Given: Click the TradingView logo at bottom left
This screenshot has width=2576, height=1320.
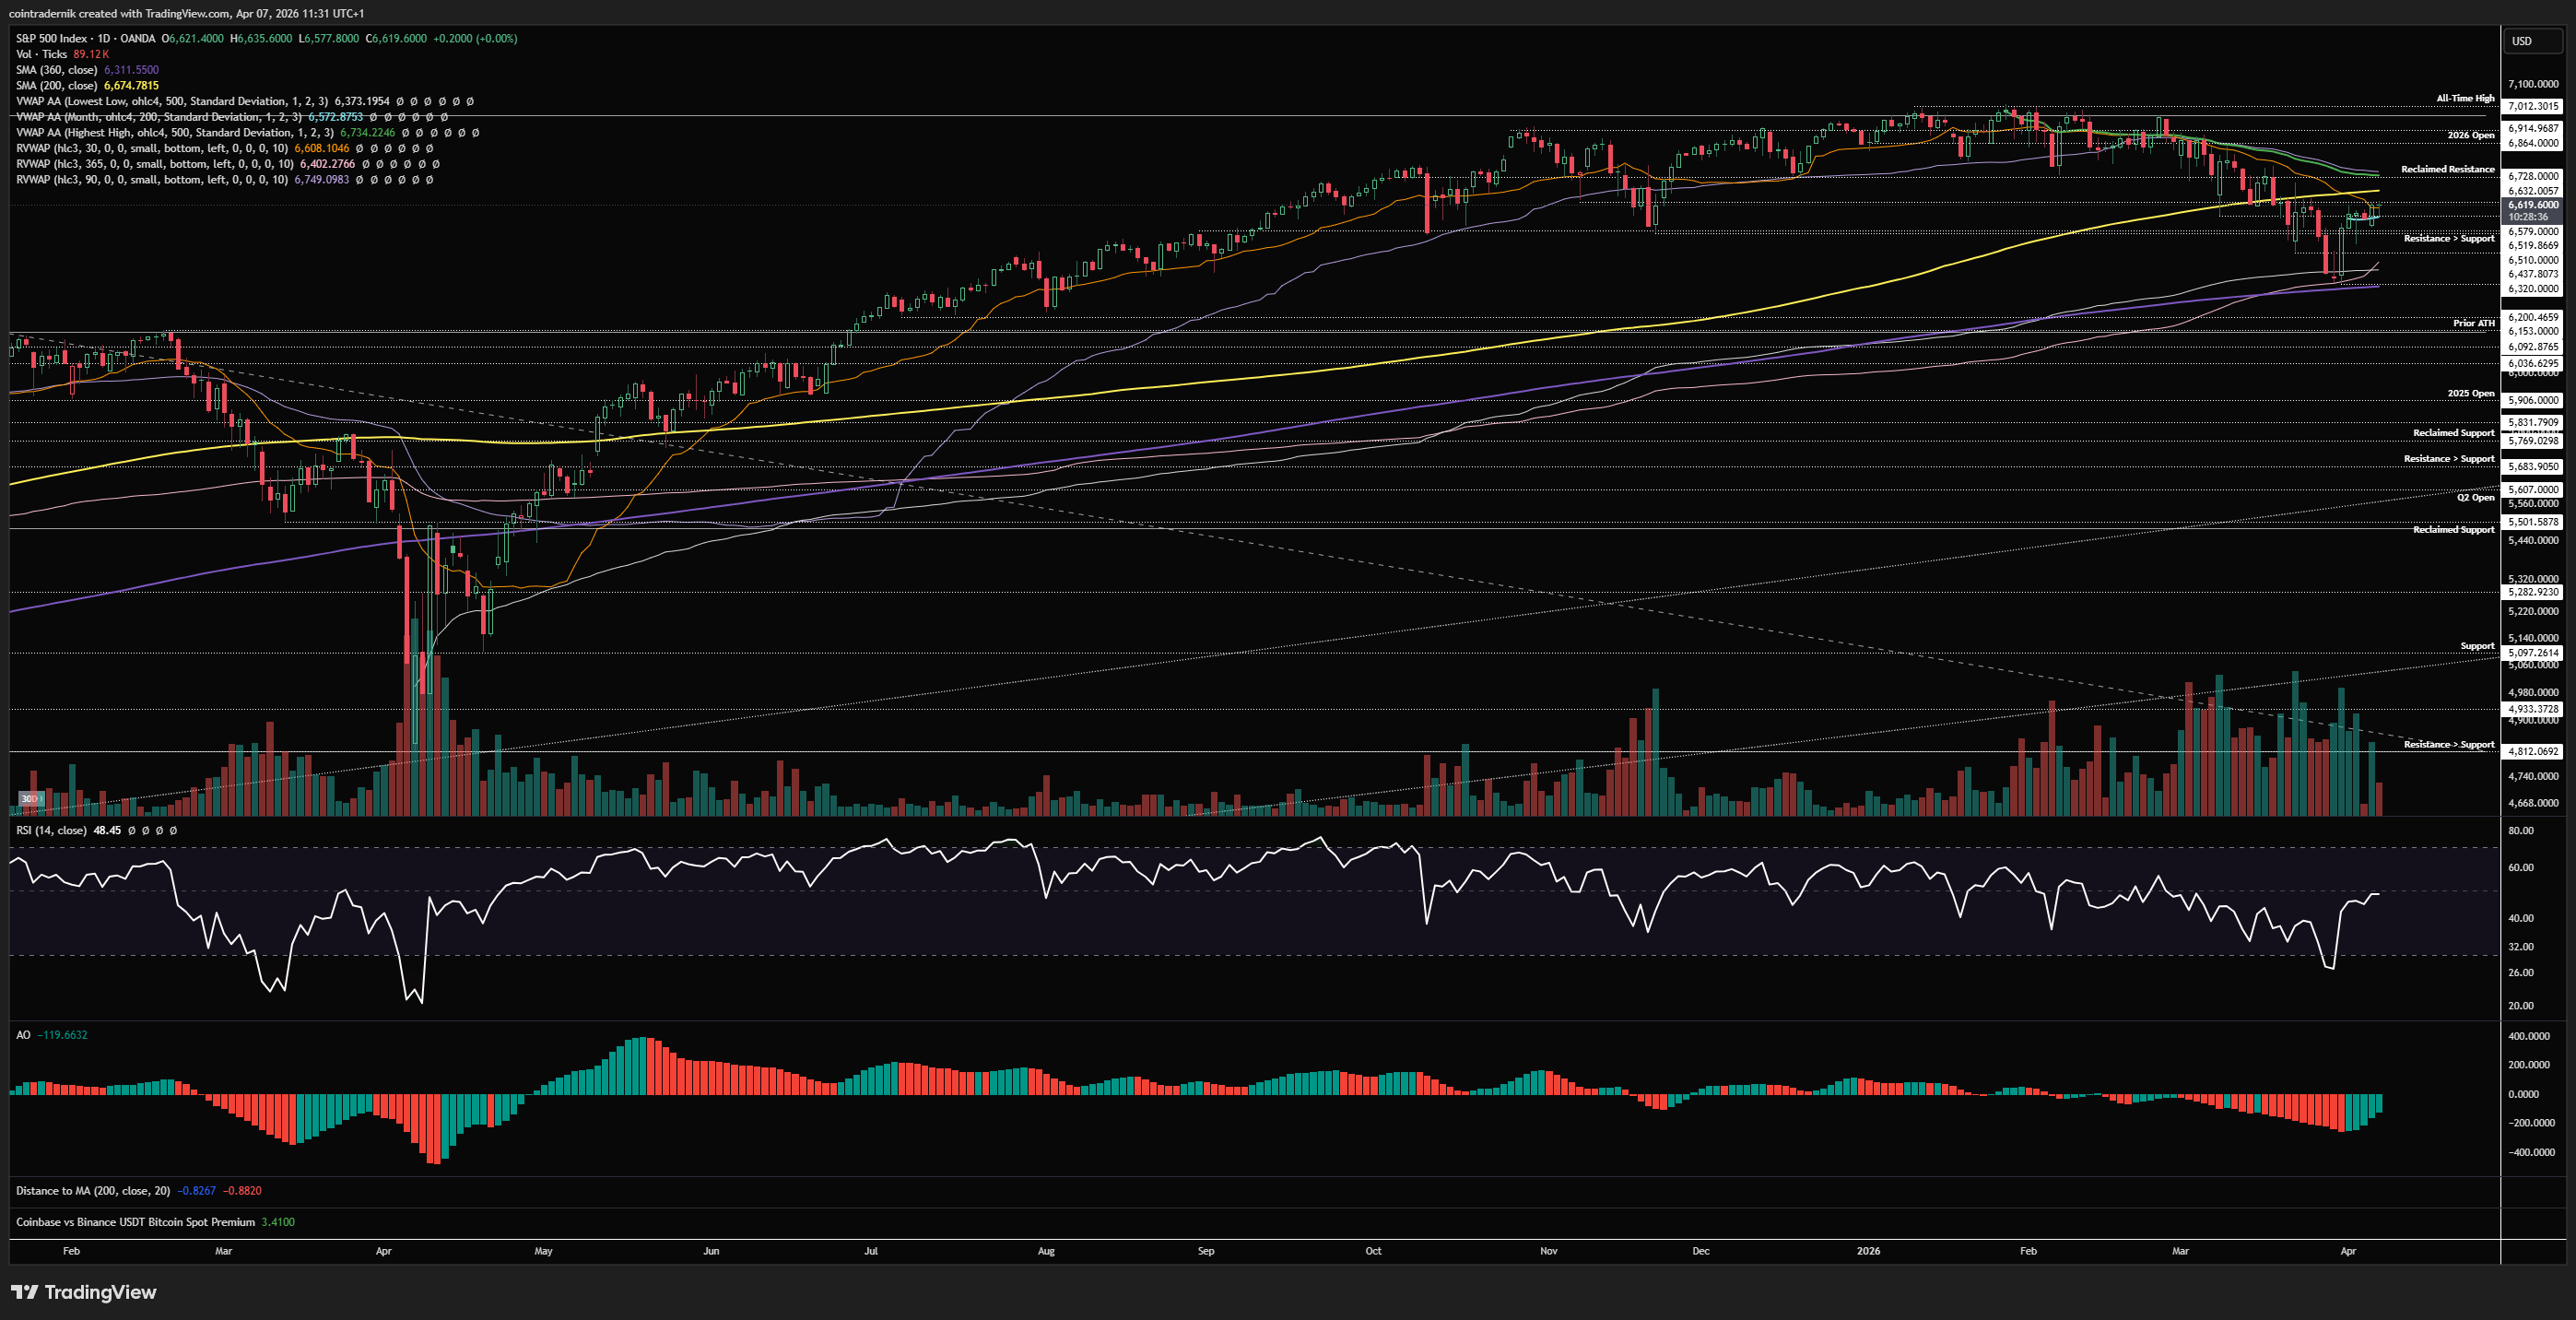Looking at the screenshot, I should (84, 1292).
